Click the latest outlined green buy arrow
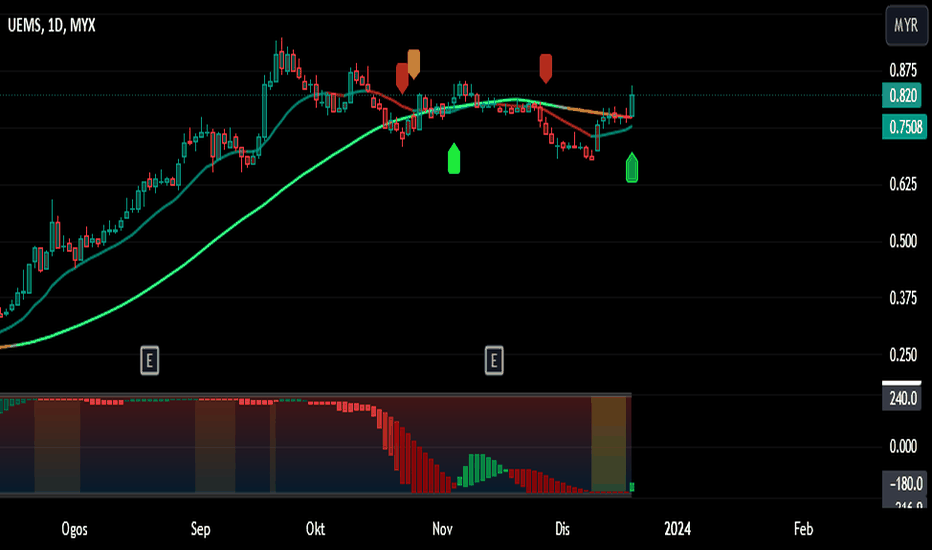The height and width of the screenshot is (550, 932). point(632,168)
